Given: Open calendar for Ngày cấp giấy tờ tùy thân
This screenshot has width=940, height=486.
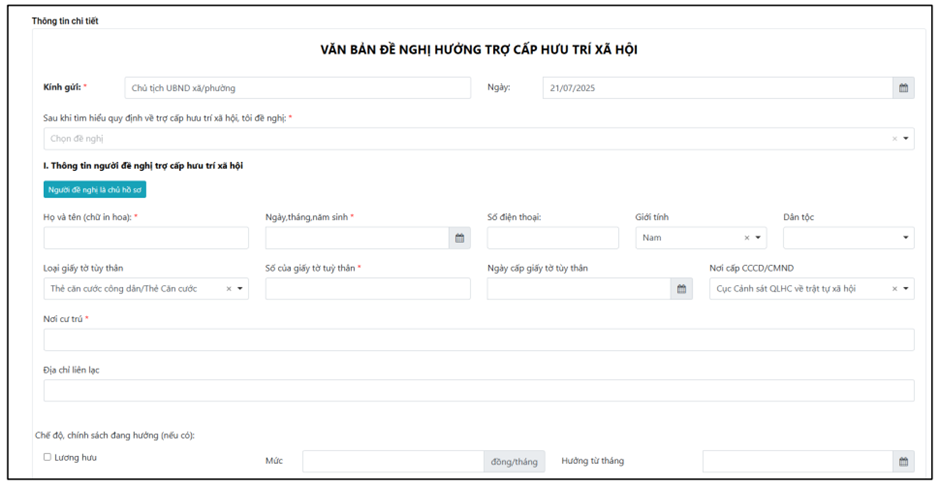Looking at the screenshot, I should [681, 289].
